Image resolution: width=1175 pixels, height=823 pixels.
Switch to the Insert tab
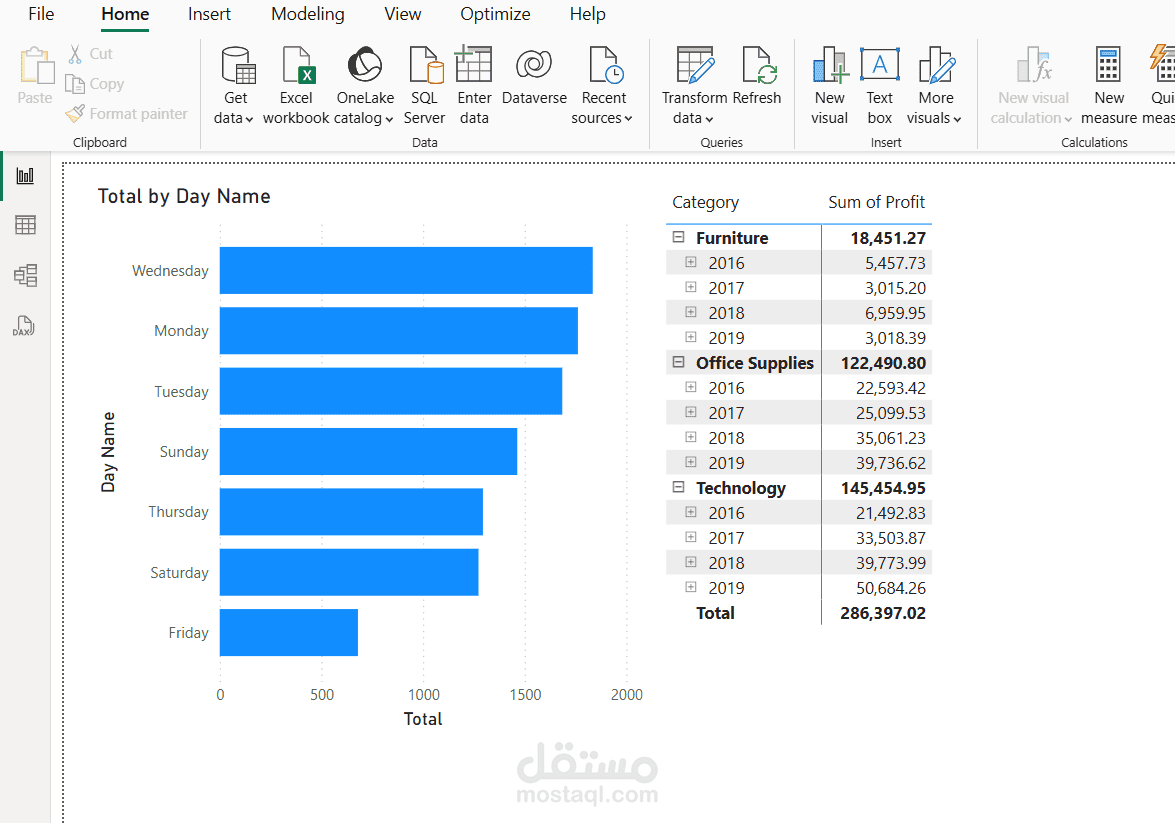pos(209,14)
